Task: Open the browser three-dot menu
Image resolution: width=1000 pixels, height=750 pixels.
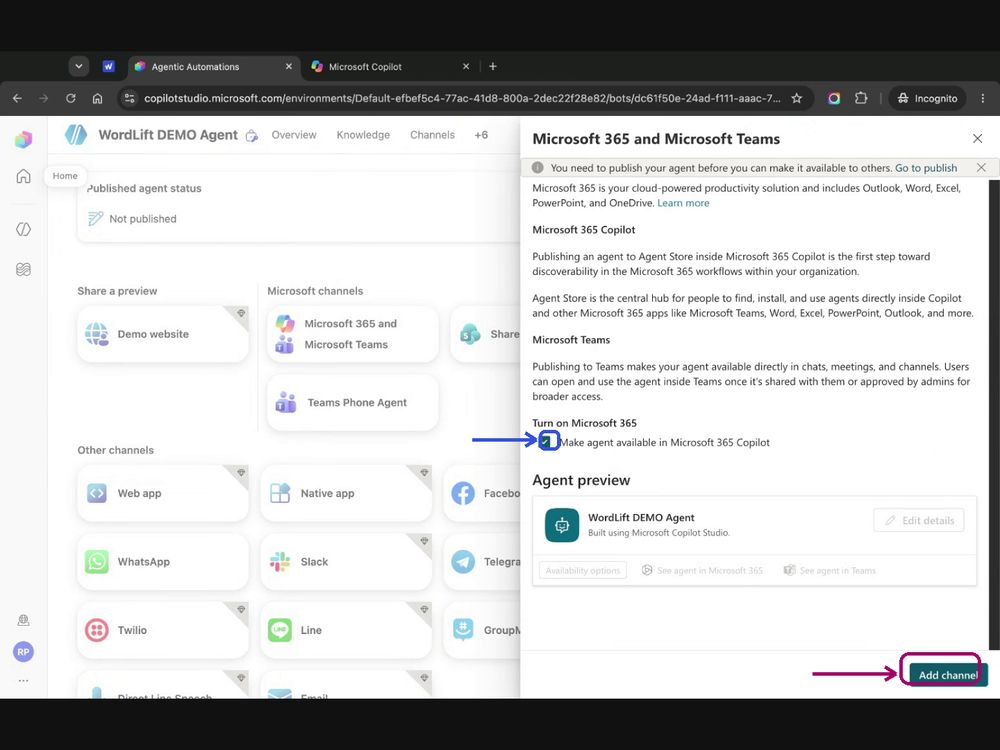Action: coord(982,98)
